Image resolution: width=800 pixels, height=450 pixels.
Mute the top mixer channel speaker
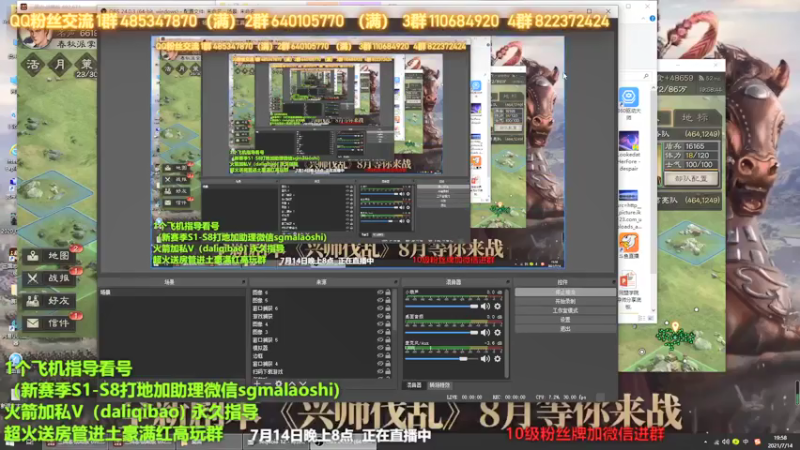pyautogui.click(x=485, y=306)
